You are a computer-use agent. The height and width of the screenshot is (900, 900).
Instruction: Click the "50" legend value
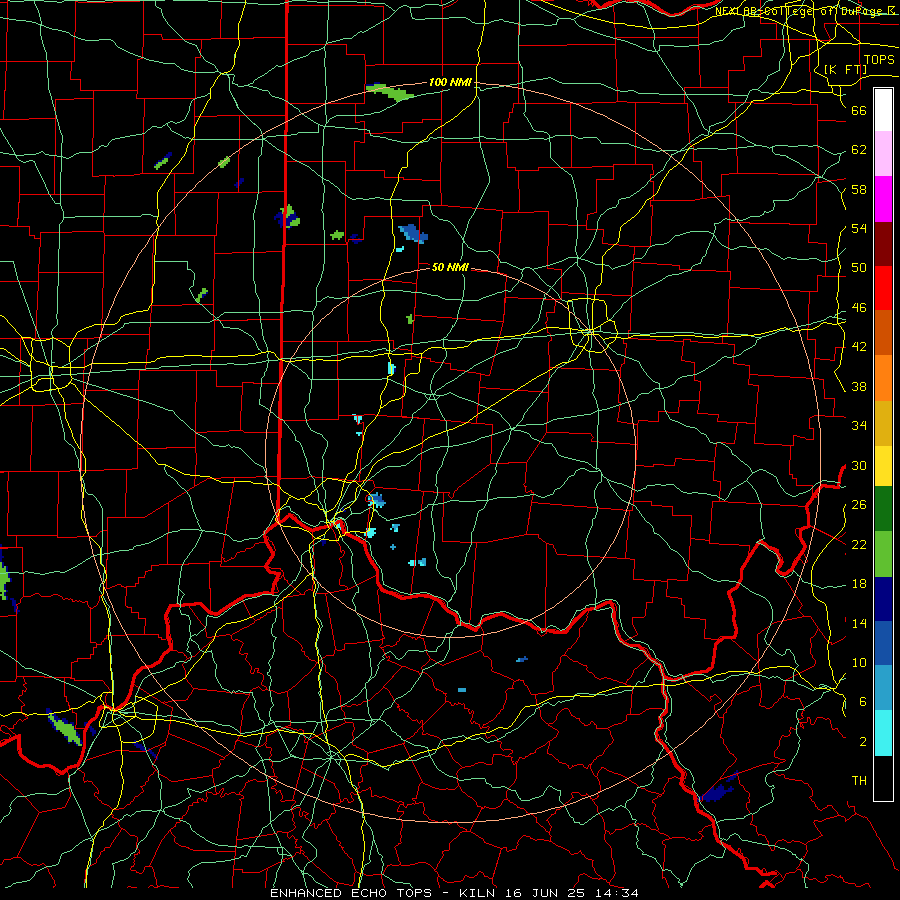tap(859, 268)
